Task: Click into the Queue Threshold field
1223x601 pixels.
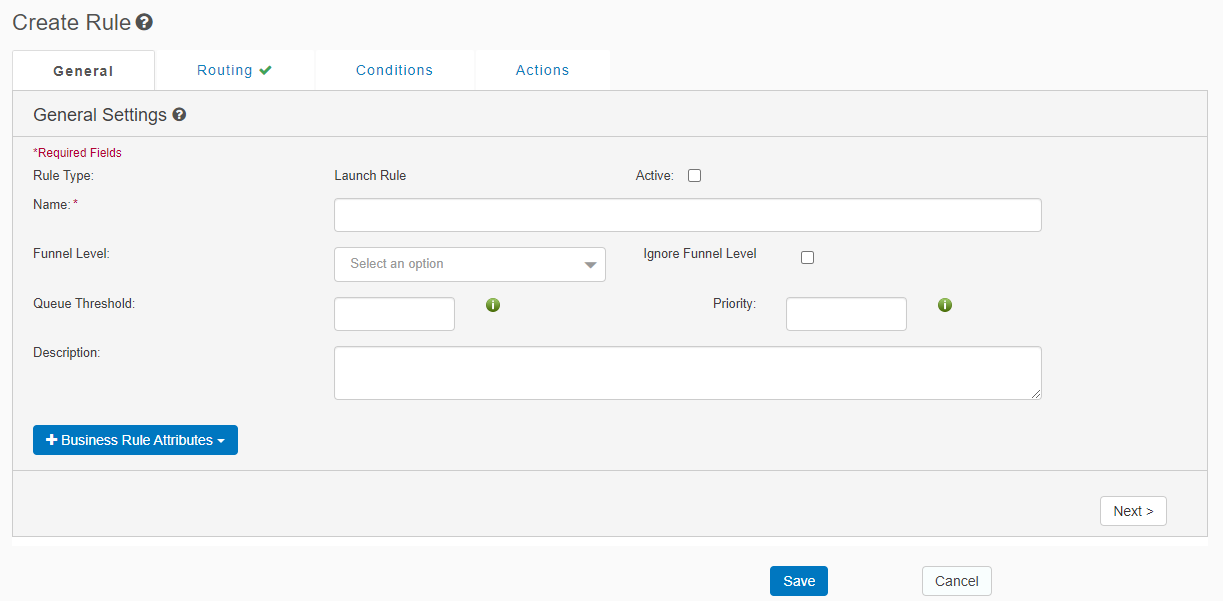Action: (394, 314)
